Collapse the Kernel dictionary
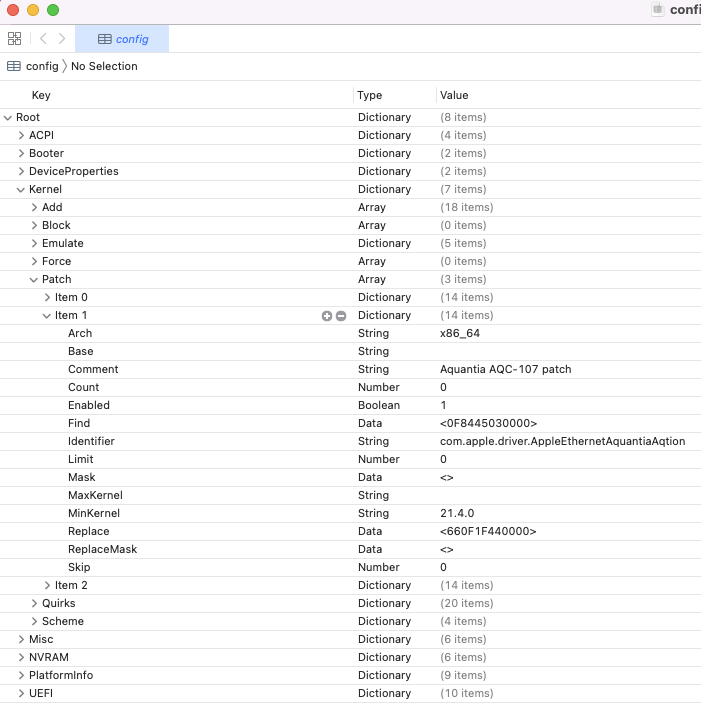 [x=21, y=190]
